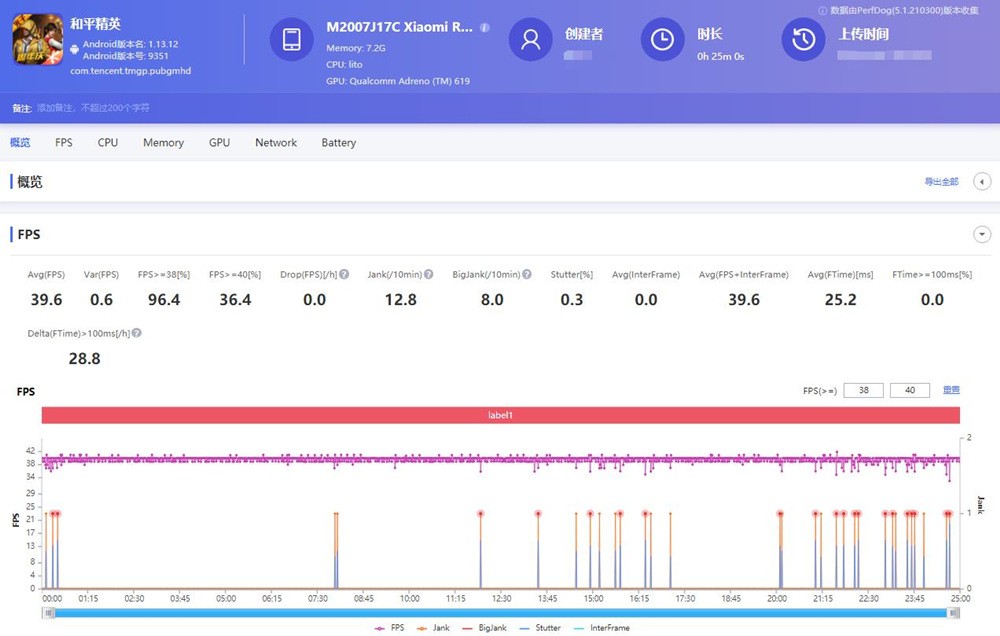Collapse the 概览 panel with the arrow button
Image resolution: width=1000 pixels, height=636 pixels.
[982, 181]
